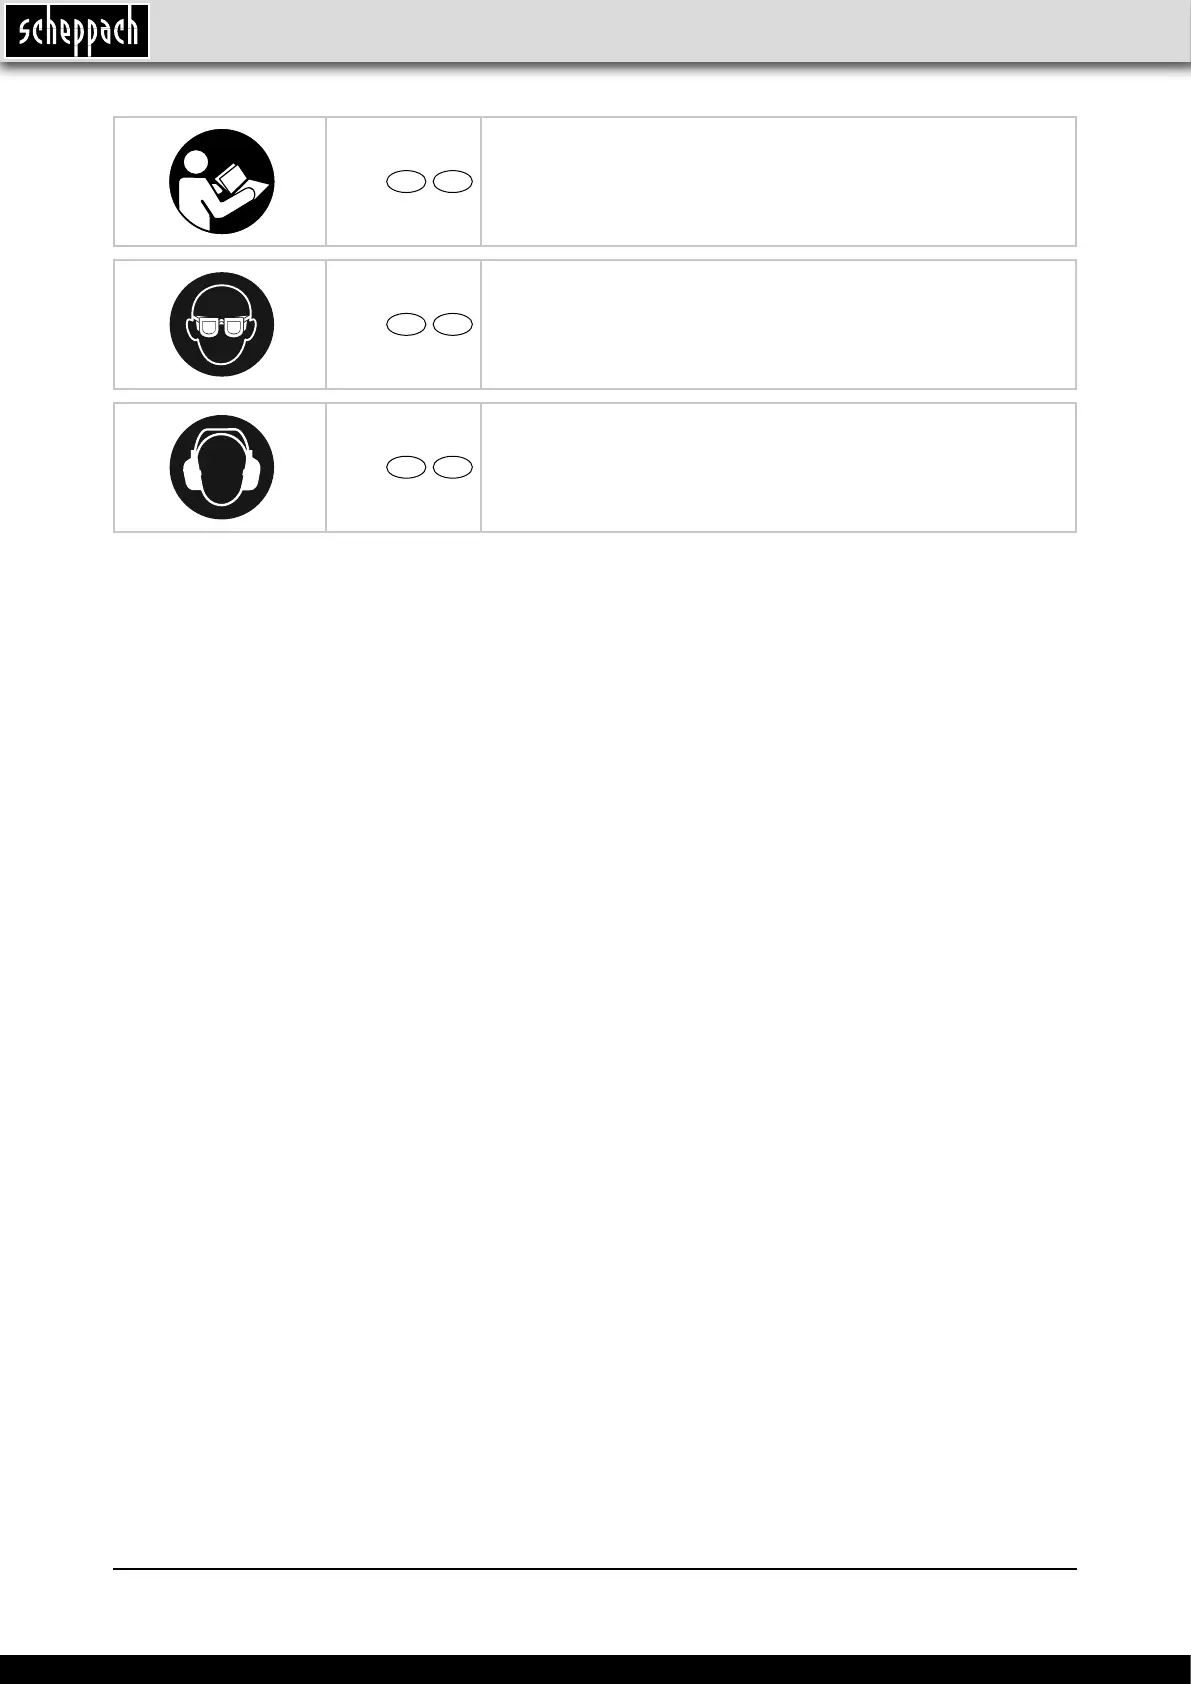Click the cell containing the ear-protection row ovals
1191x1684 pixels.
403,467
